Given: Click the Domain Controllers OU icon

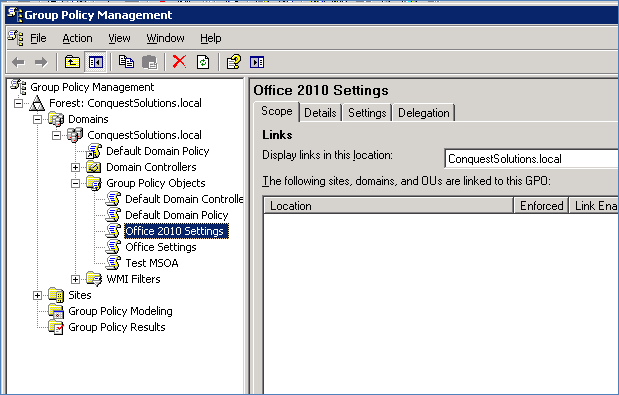Looking at the screenshot, I should (94, 167).
